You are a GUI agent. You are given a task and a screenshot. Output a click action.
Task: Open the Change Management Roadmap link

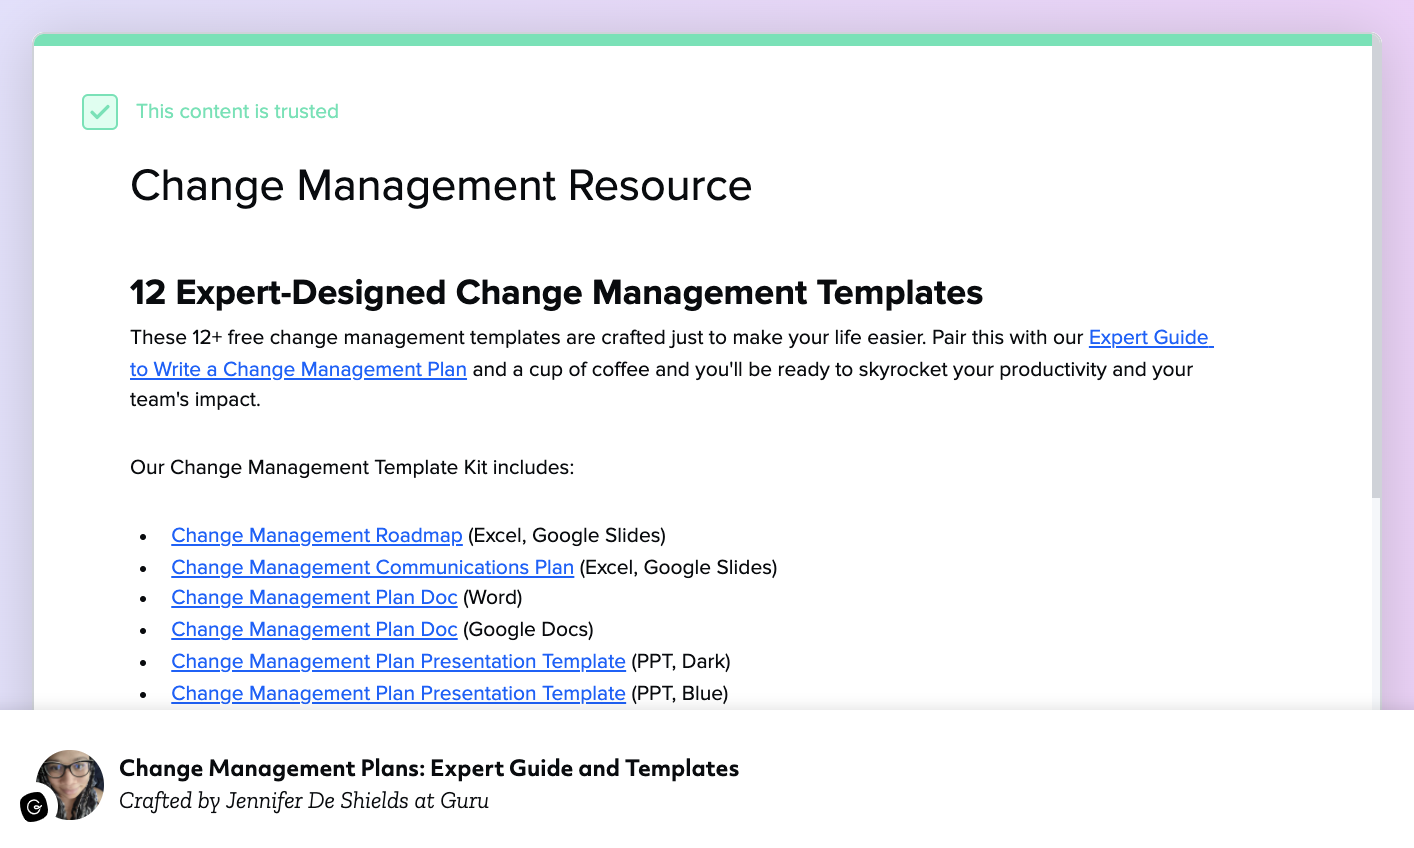coord(317,535)
